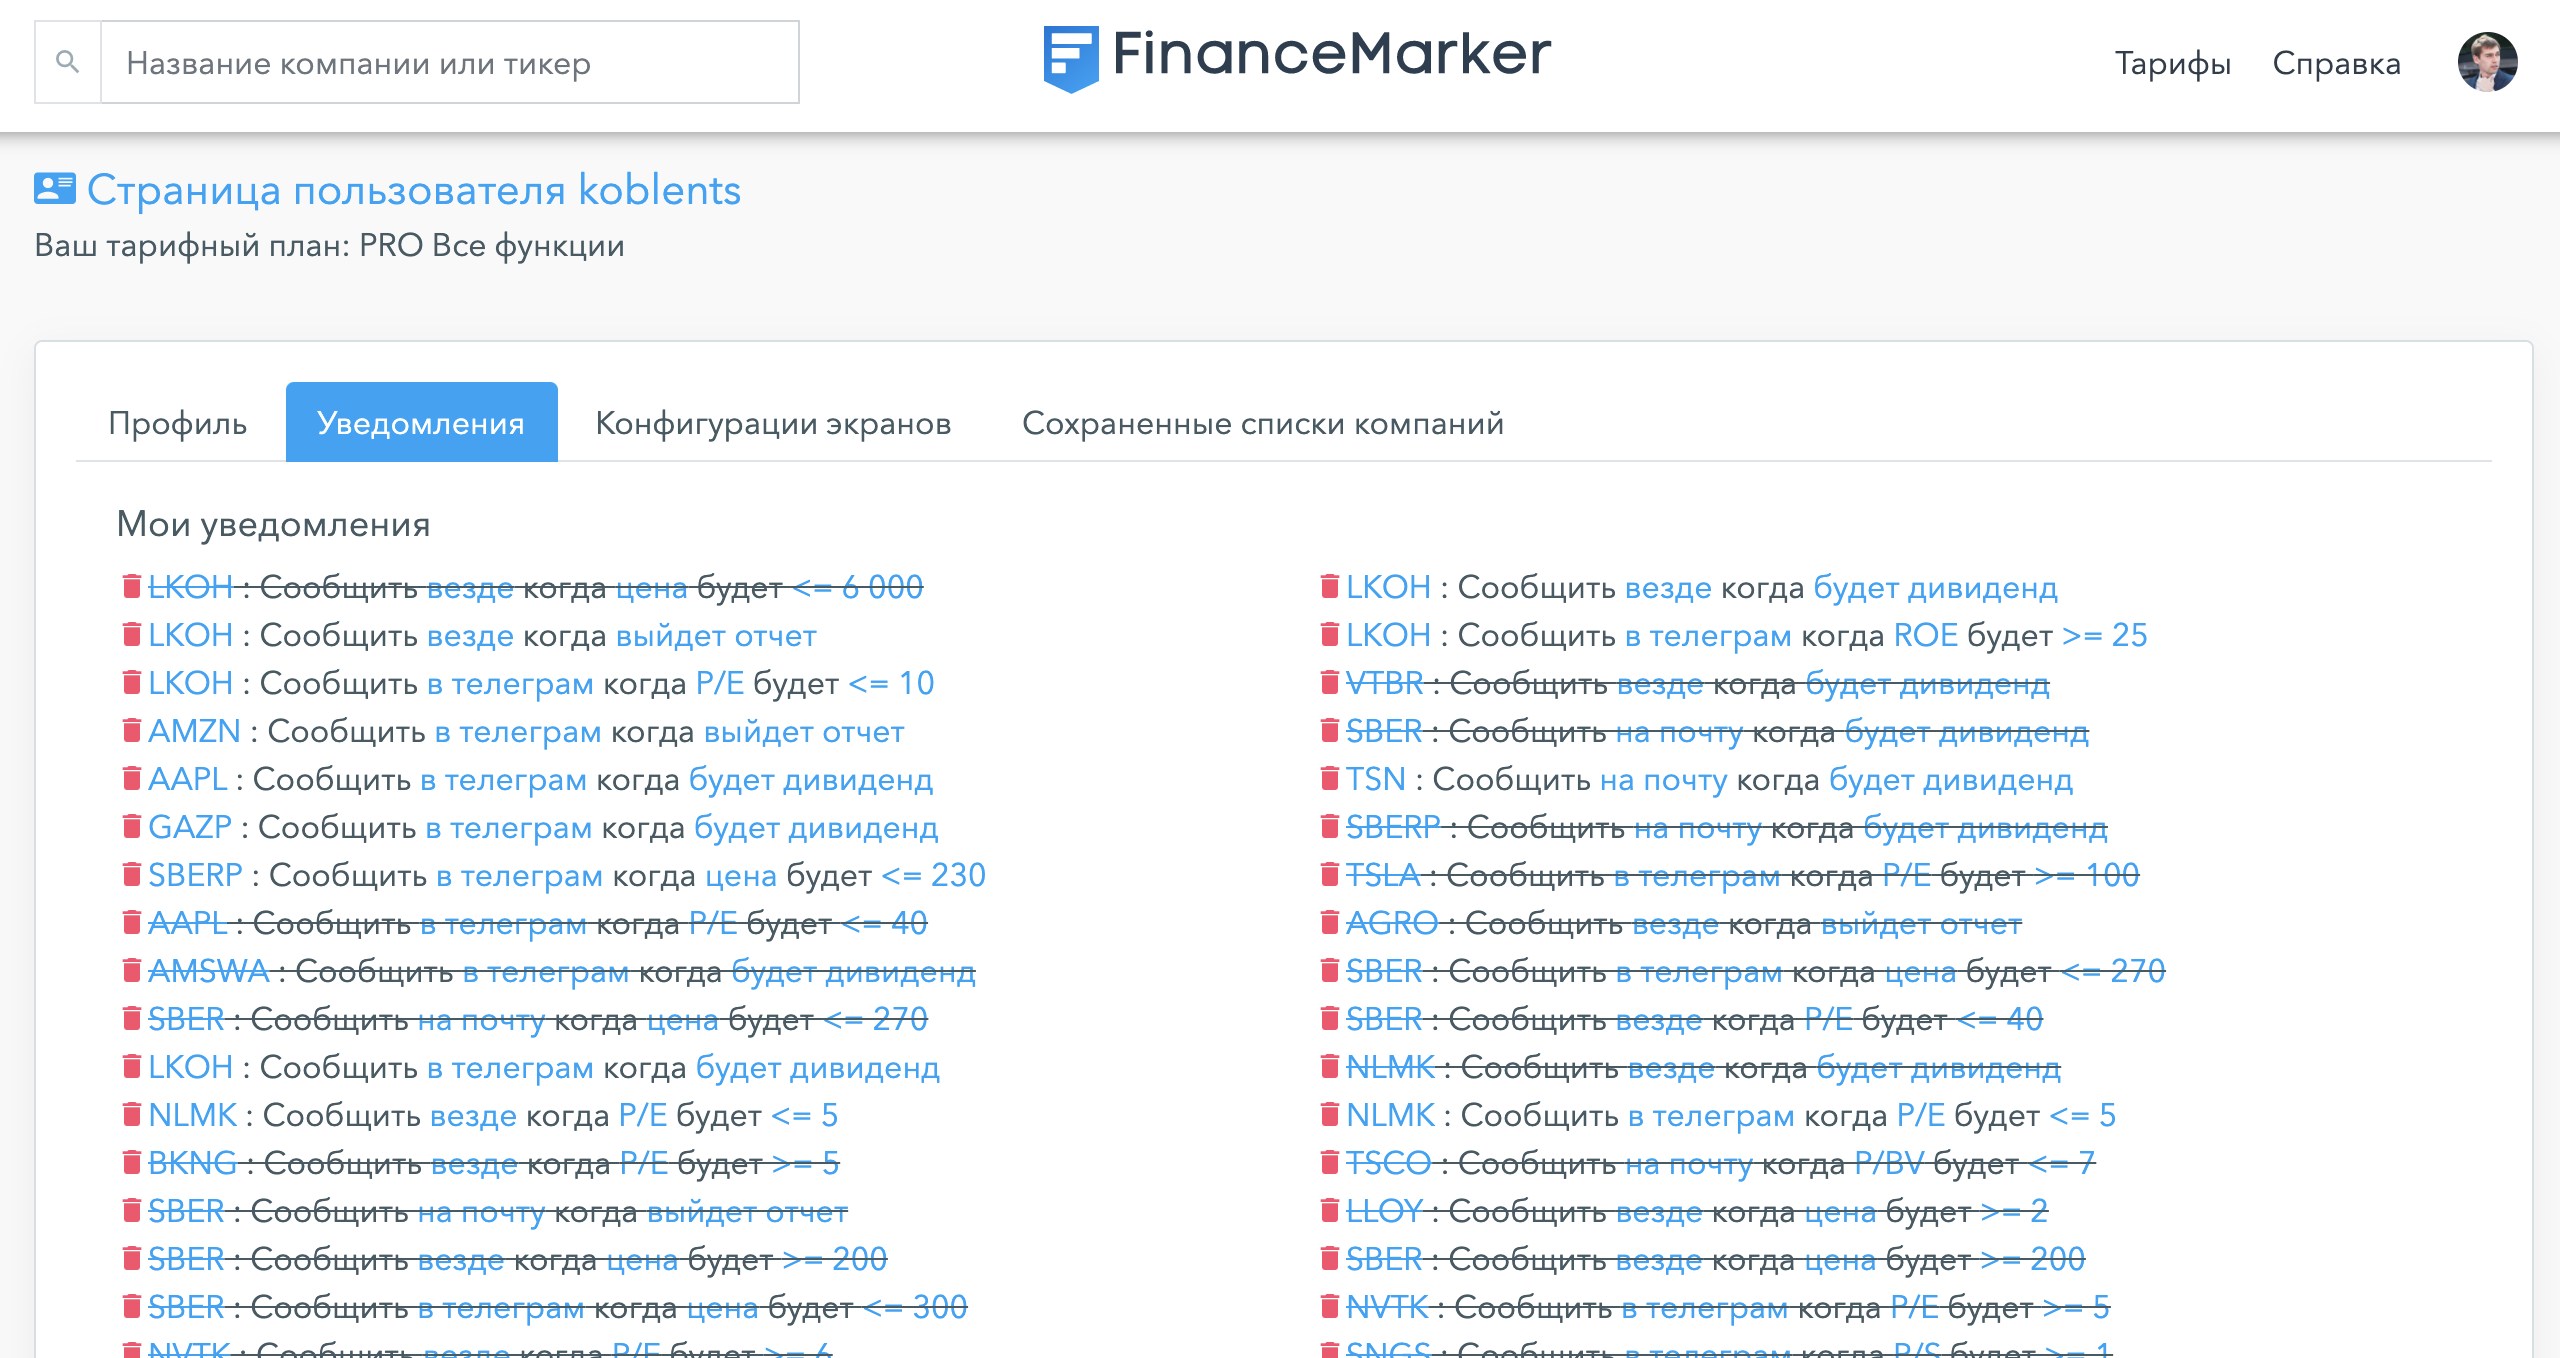Click the user page card icon
This screenshot has width=2560, height=1358.
pos(55,188)
